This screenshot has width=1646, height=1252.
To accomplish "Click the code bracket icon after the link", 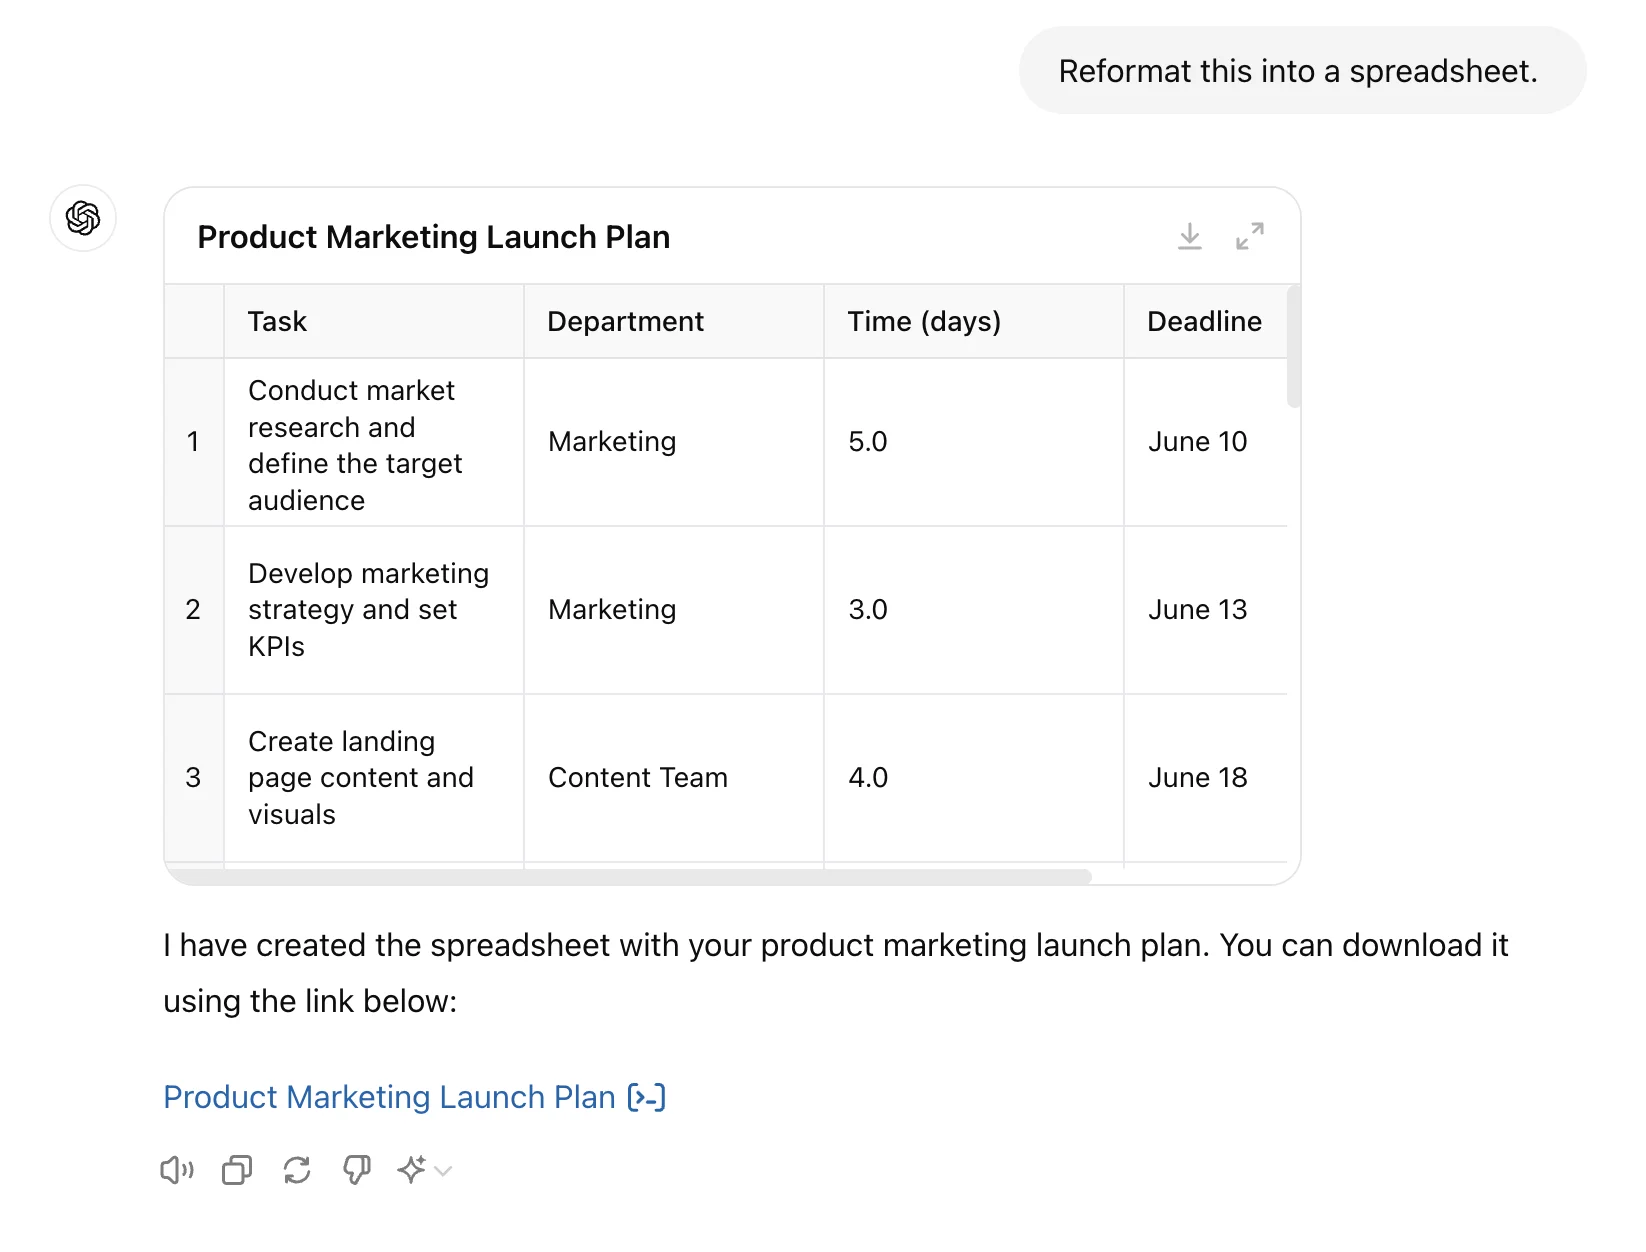I will (647, 1098).
